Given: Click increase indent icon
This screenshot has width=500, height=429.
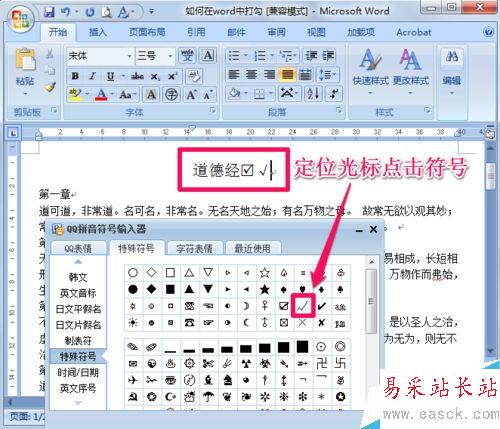Looking at the screenshot, I should [328, 55].
